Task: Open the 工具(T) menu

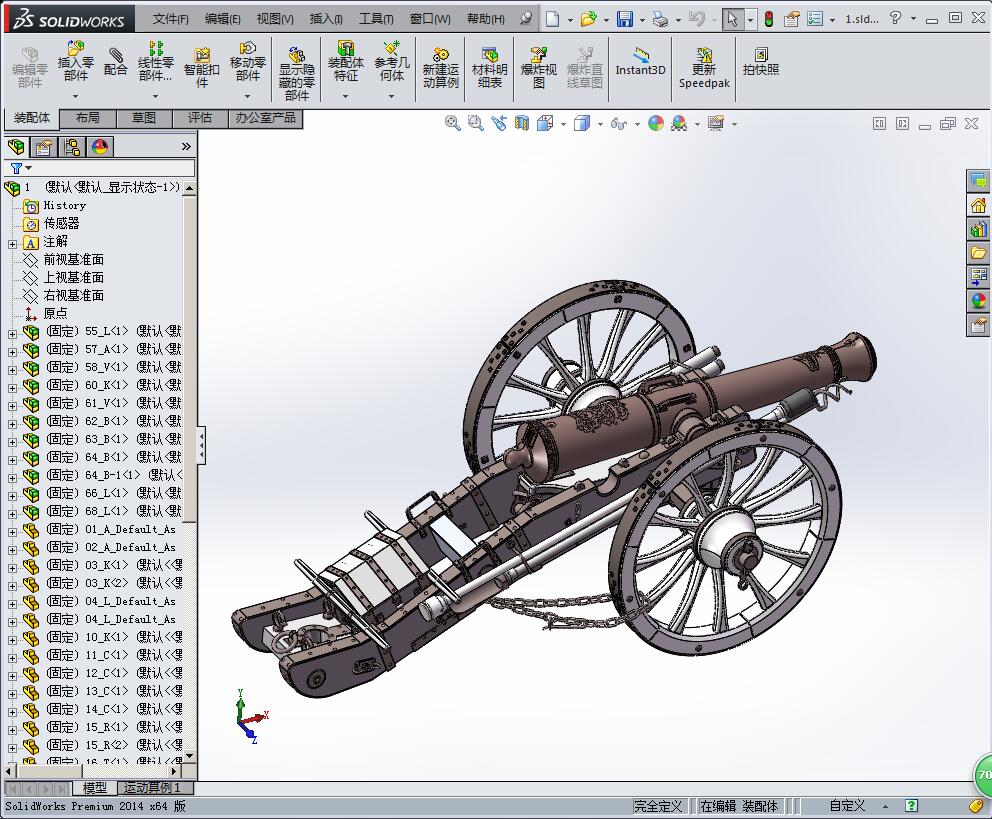Action: pyautogui.click(x=376, y=19)
